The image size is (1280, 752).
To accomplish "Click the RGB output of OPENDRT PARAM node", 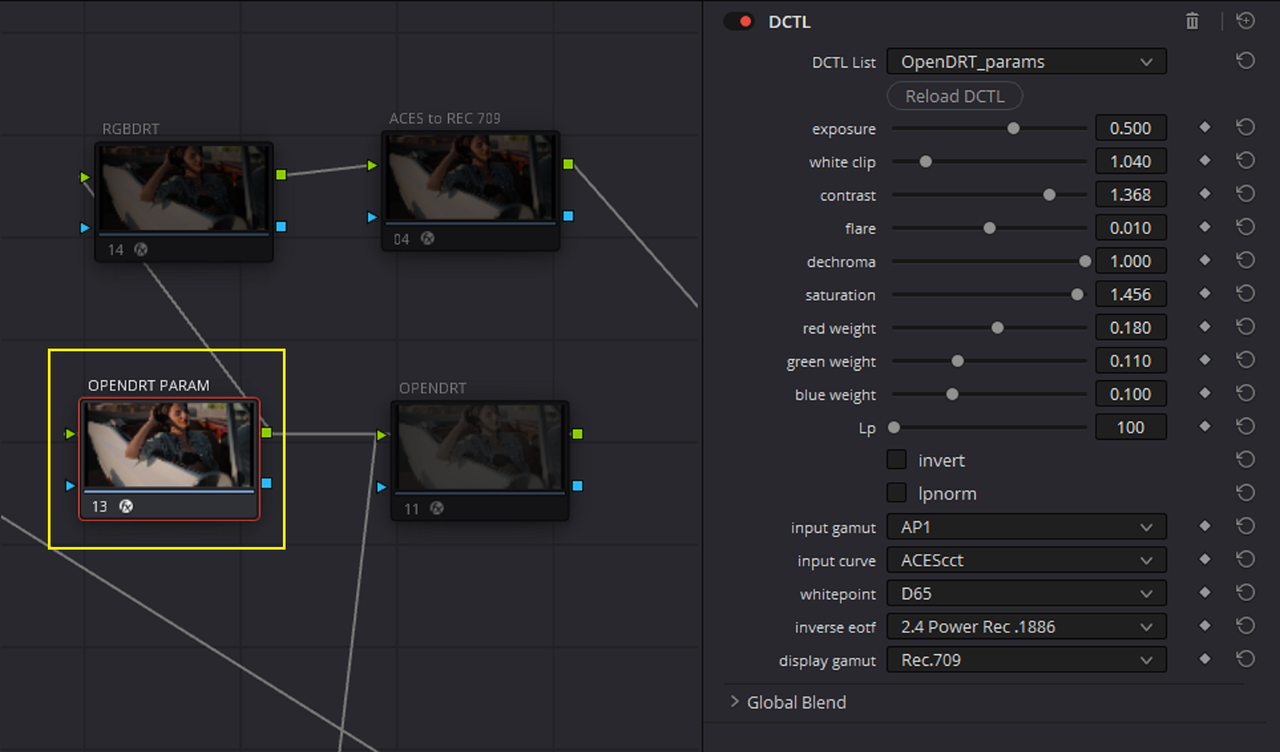I will 266,433.
